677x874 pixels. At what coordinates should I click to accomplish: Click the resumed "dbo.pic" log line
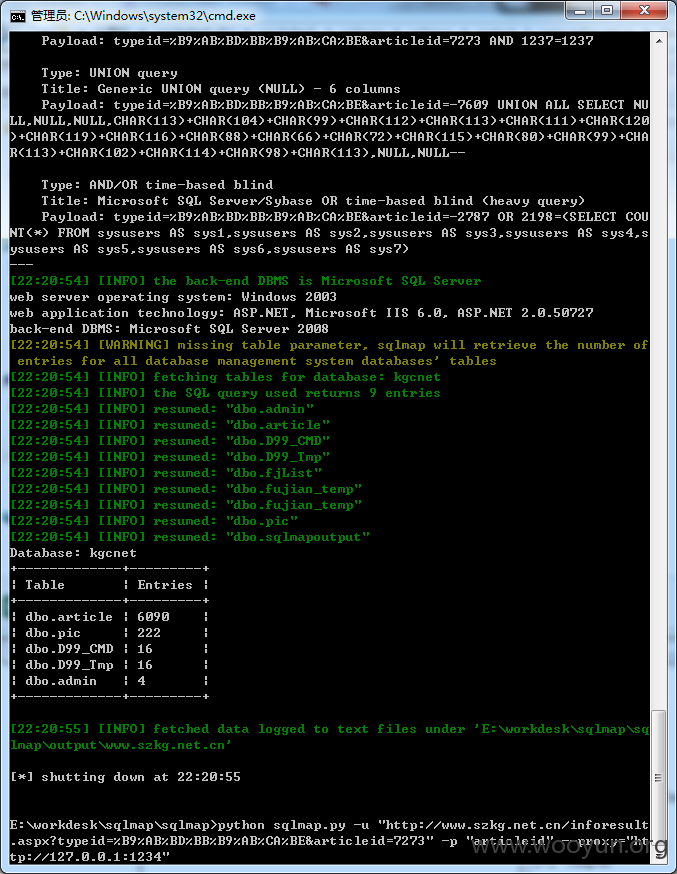pyautogui.click(x=154, y=521)
